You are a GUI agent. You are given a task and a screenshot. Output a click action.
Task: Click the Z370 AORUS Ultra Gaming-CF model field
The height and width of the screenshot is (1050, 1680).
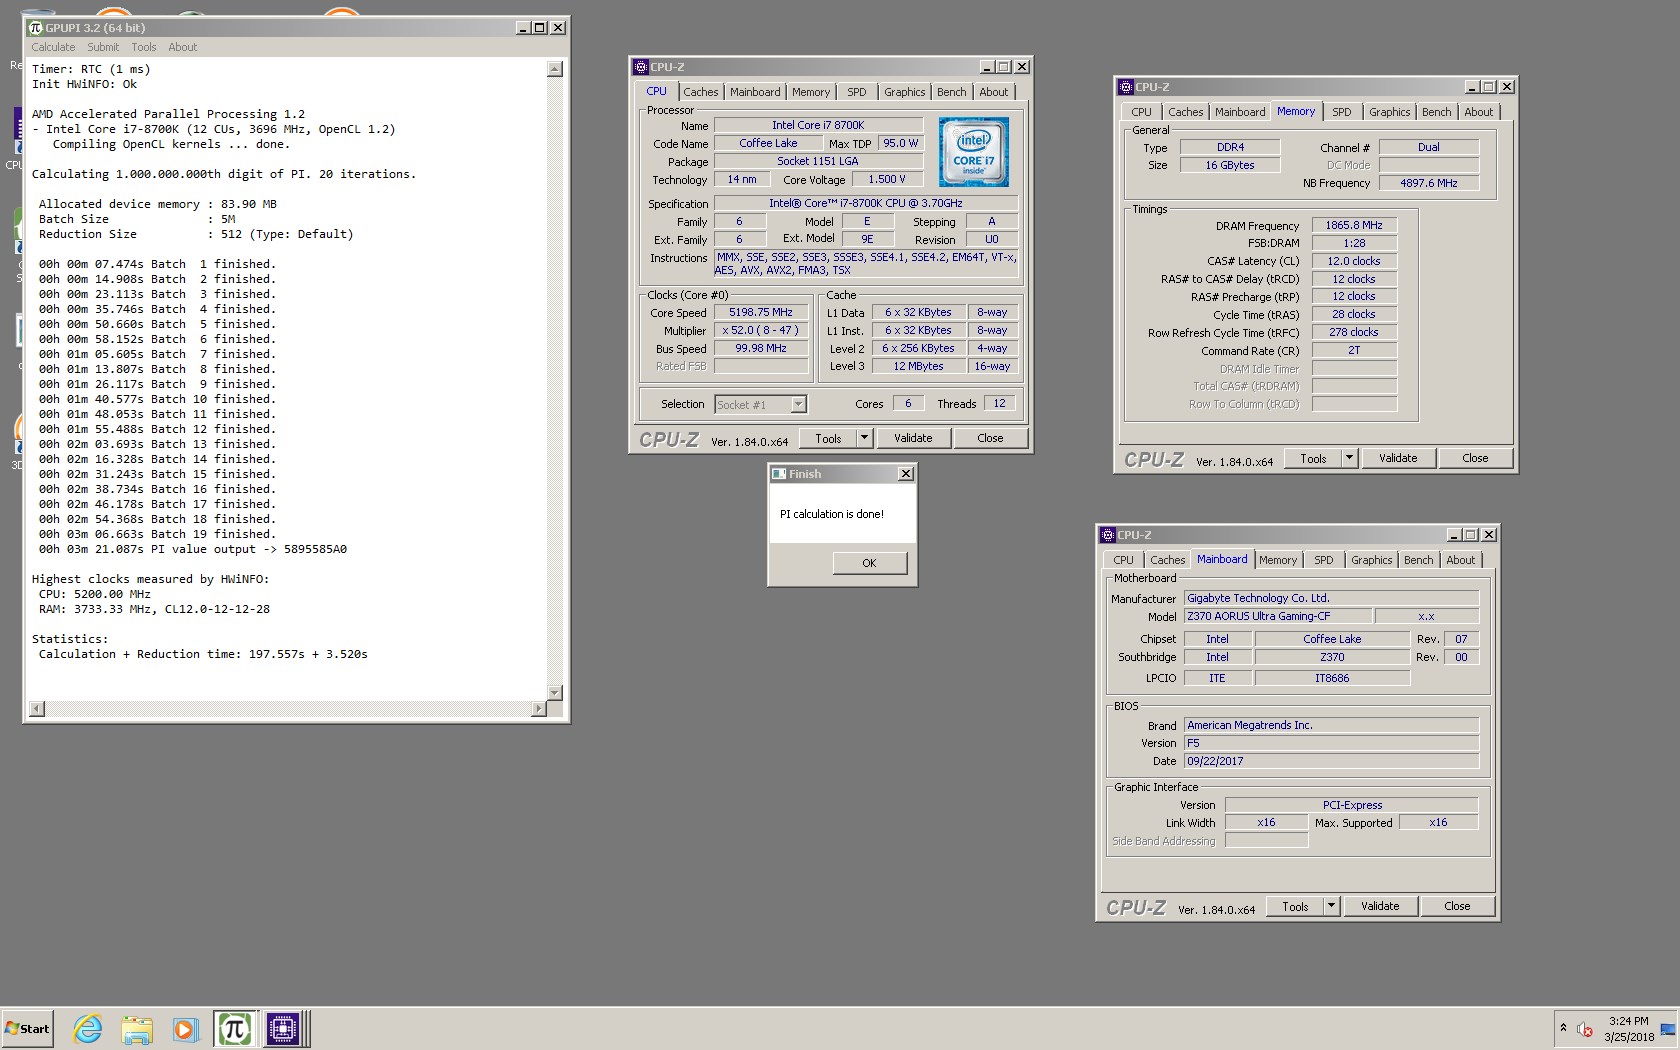click(1276, 616)
